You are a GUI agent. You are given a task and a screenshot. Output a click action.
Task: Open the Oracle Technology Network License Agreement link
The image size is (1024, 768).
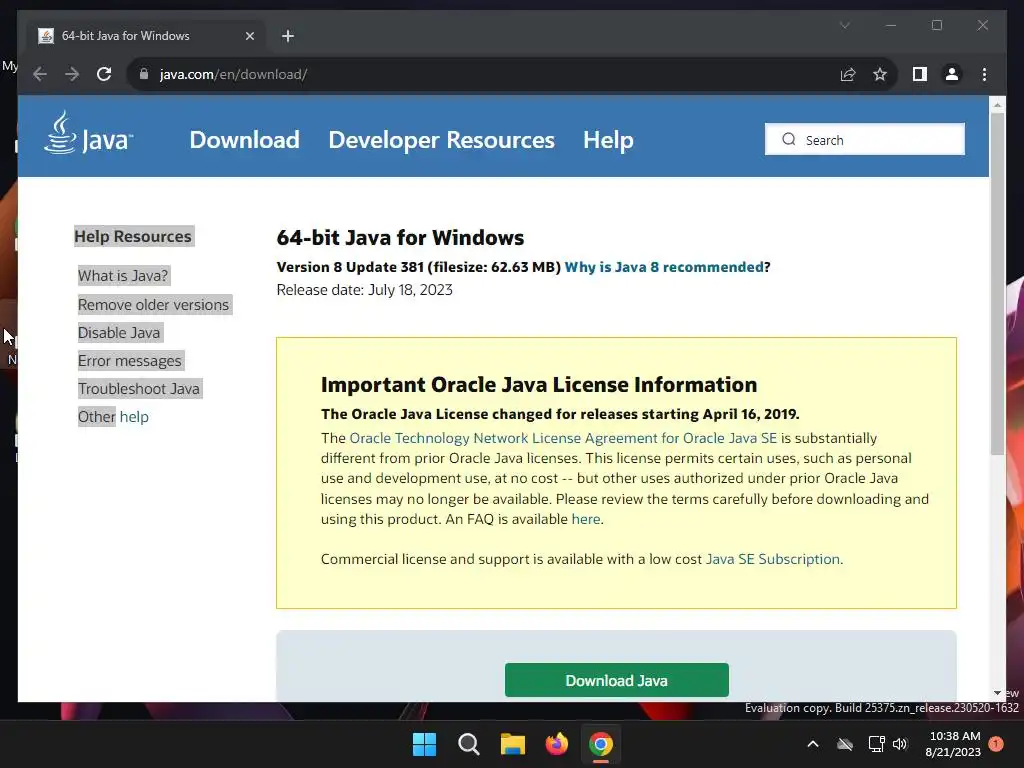click(563, 438)
